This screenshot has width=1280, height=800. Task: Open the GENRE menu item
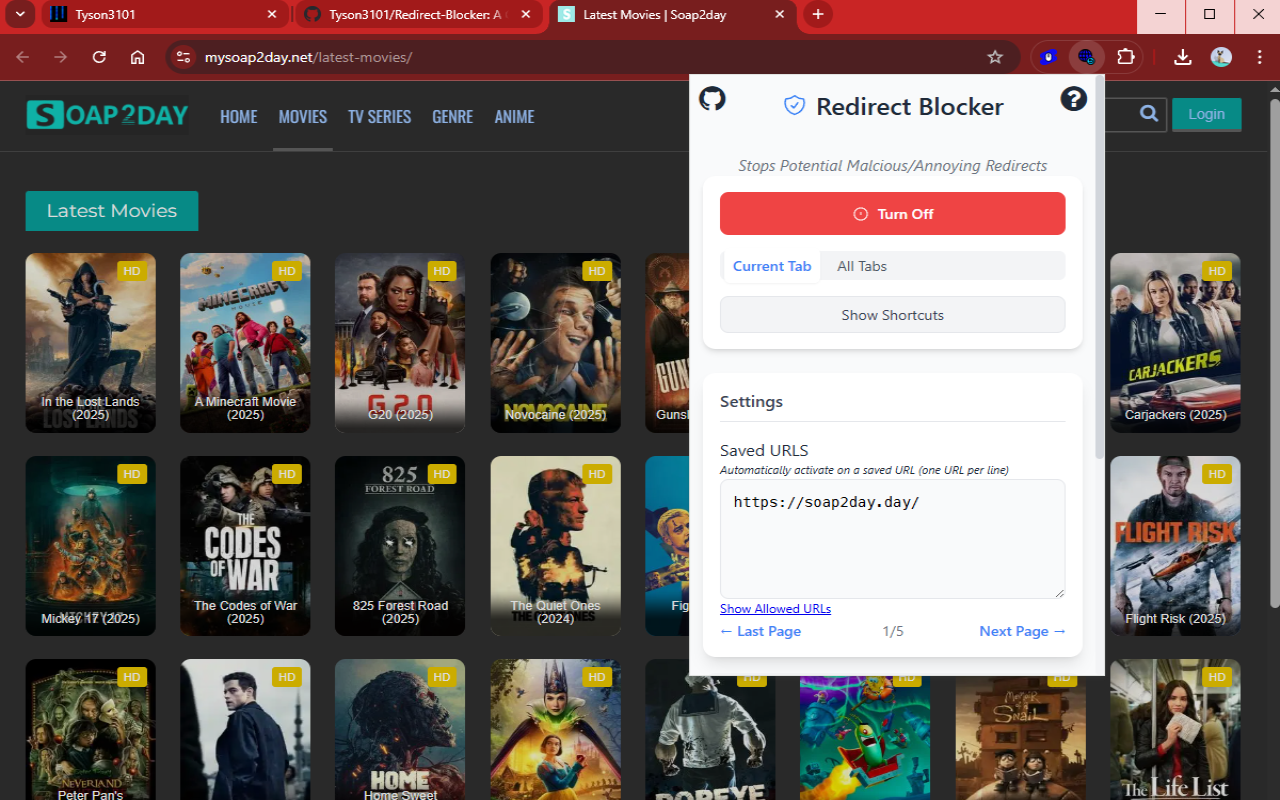click(453, 116)
